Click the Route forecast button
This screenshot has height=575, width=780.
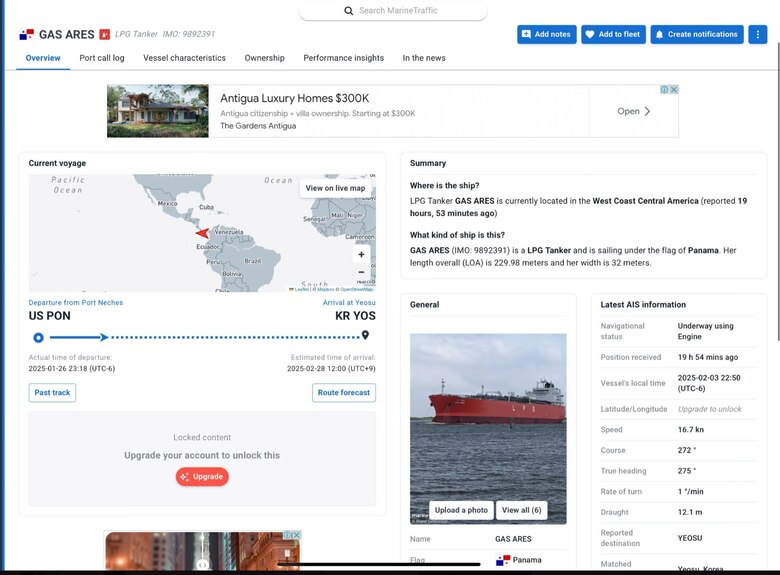click(x=344, y=393)
